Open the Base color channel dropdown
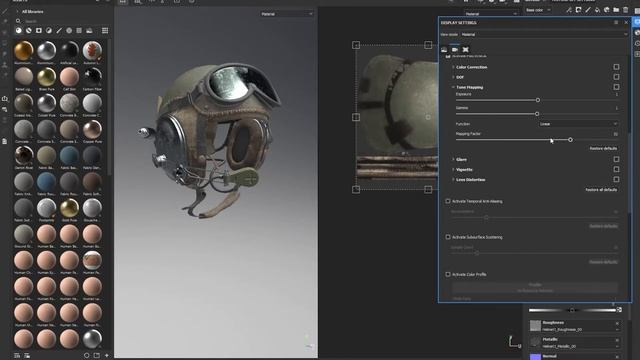The image size is (640, 360). [538, 10]
